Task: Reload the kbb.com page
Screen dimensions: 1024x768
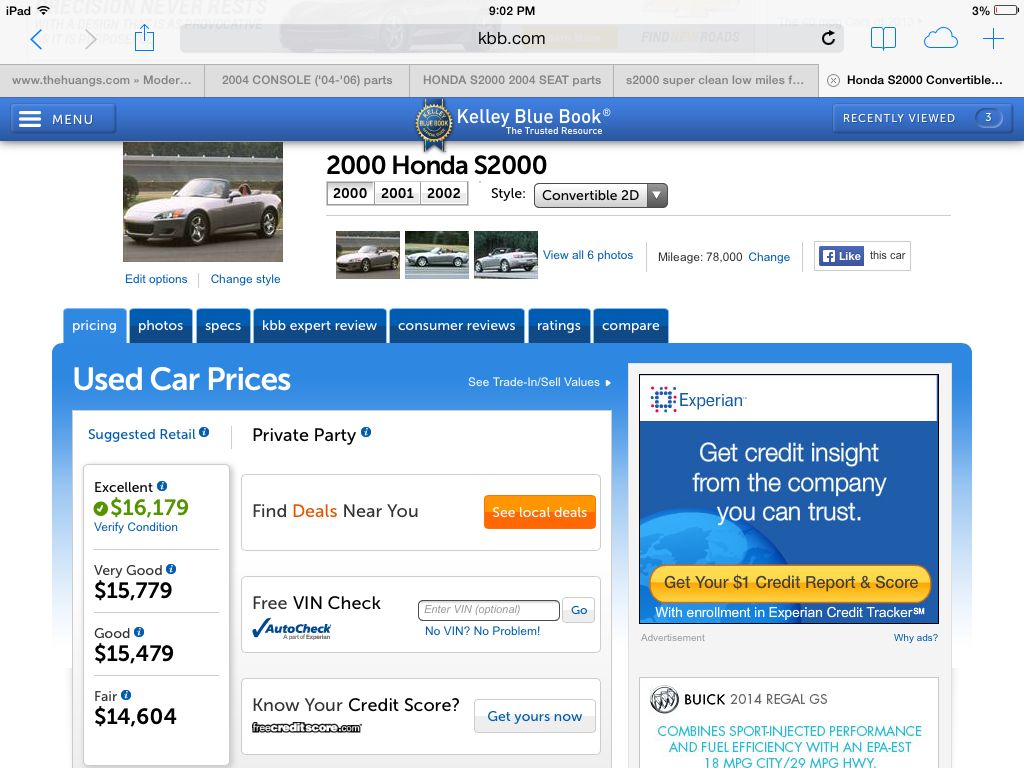Action: pyautogui.click(x=828, y=38)
